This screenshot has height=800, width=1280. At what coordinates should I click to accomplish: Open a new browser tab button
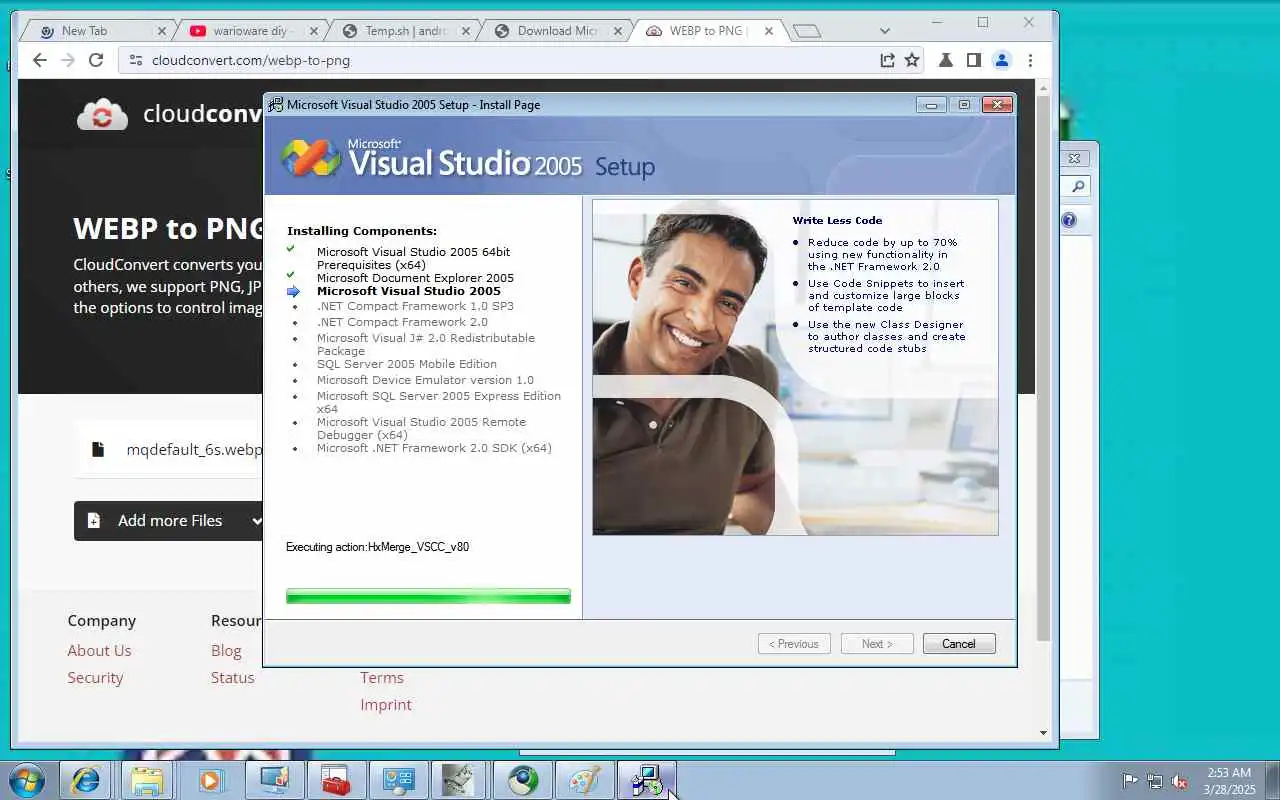807,31
